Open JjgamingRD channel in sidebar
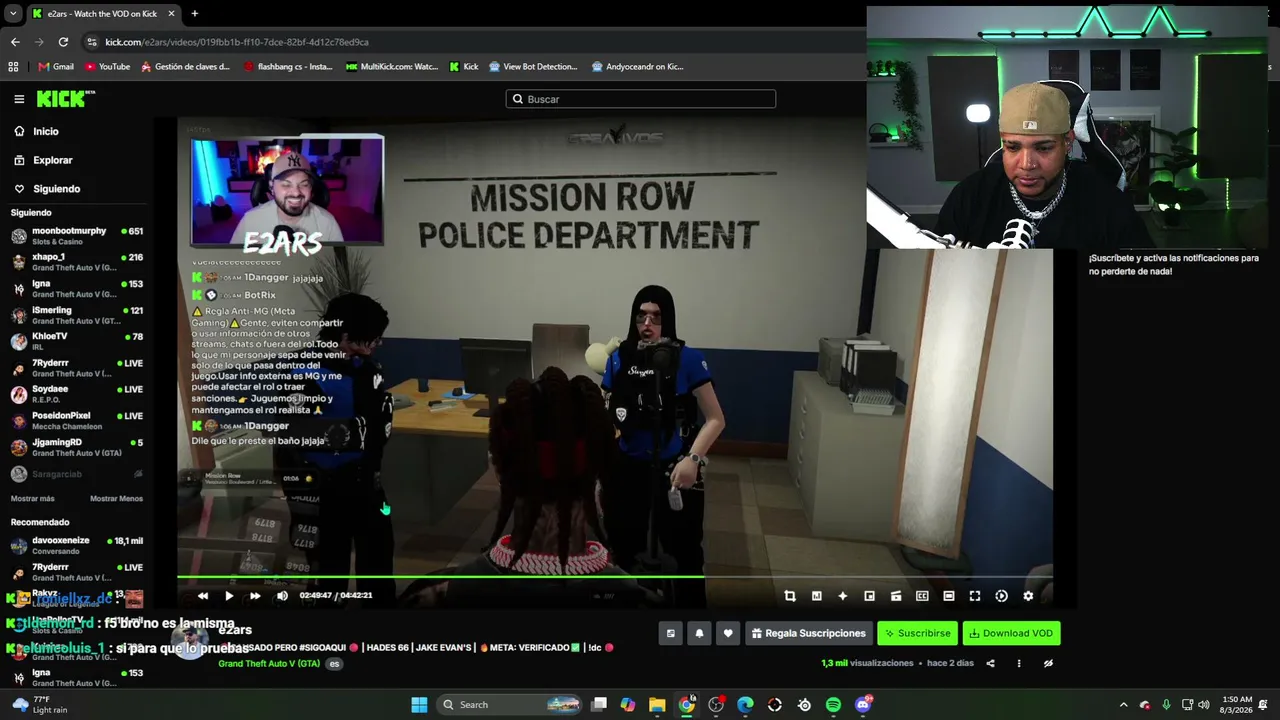 [x=77, y=447]
